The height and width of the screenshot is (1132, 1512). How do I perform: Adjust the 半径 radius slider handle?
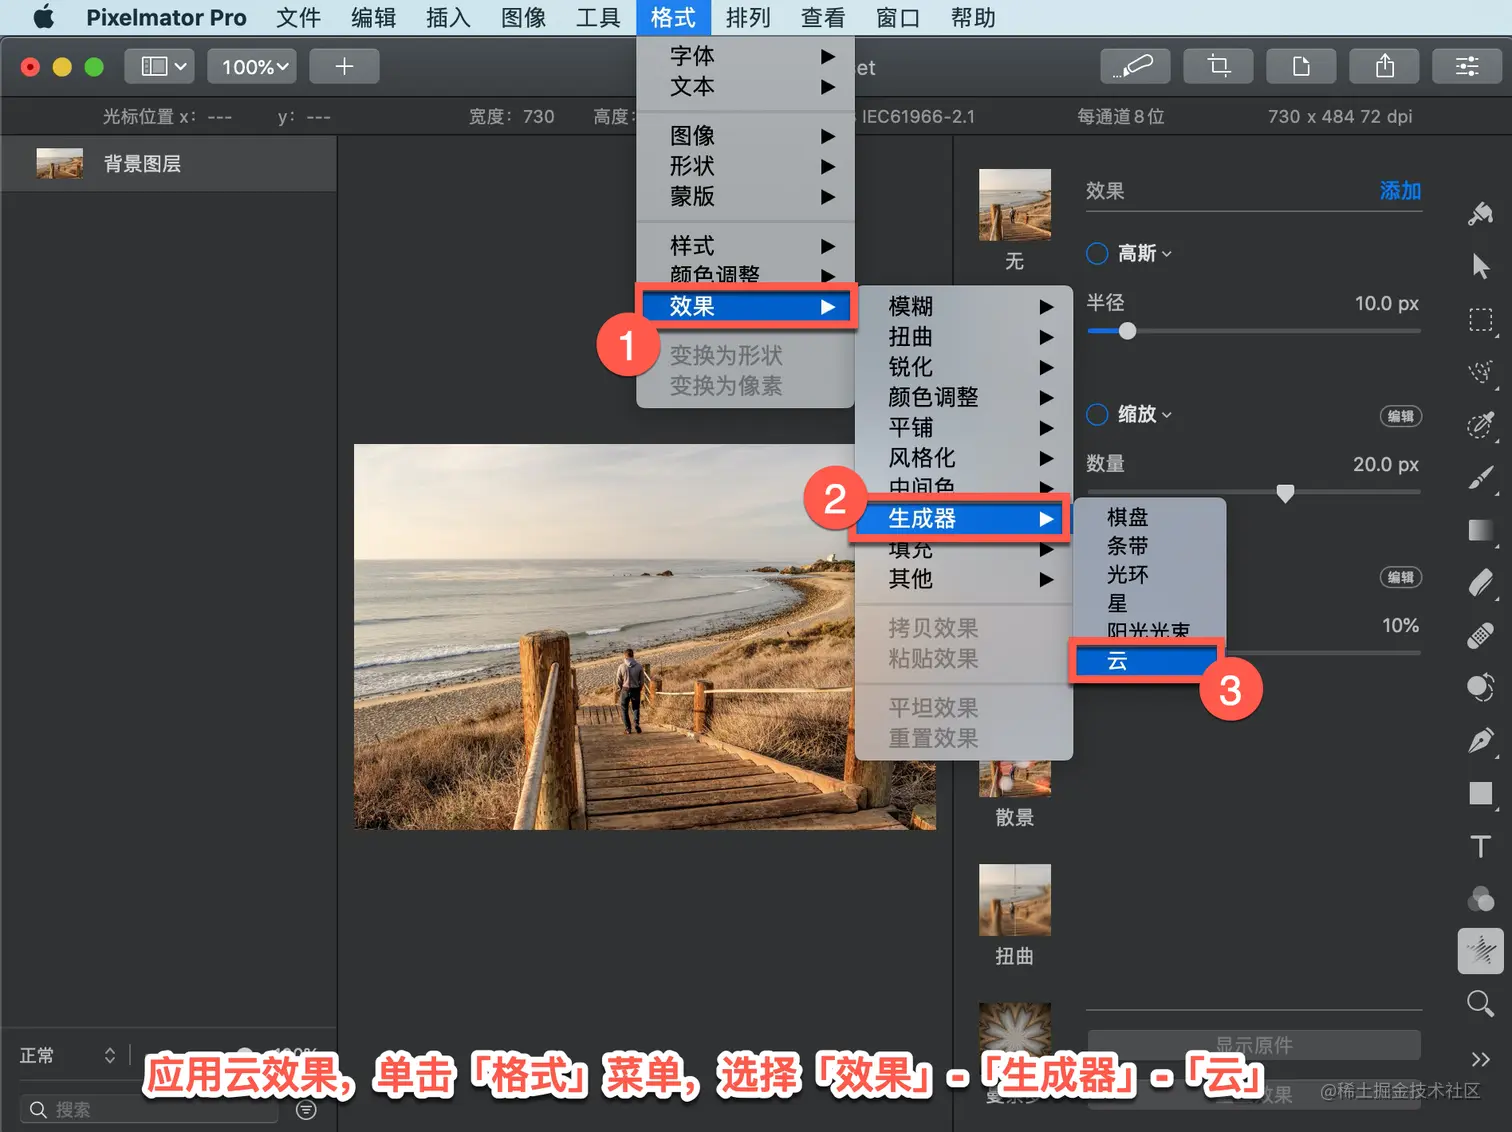point(1127,331)
